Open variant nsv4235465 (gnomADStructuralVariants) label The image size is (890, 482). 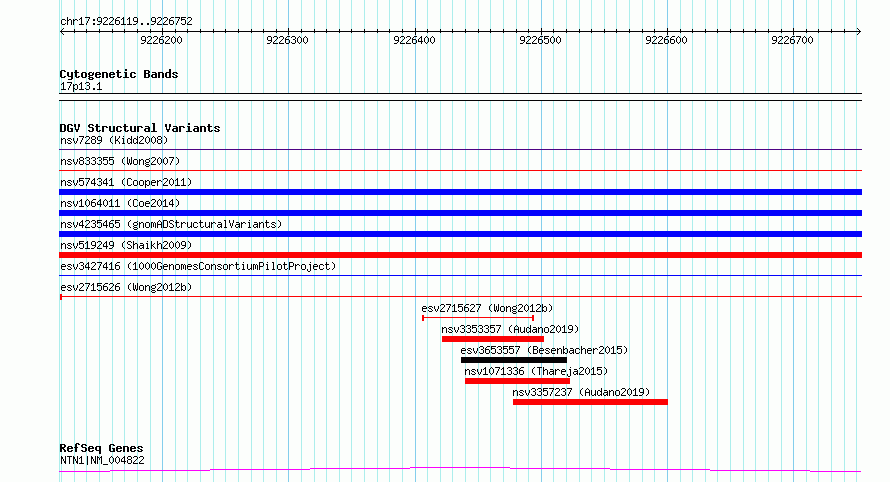click(x=171, y=224)
